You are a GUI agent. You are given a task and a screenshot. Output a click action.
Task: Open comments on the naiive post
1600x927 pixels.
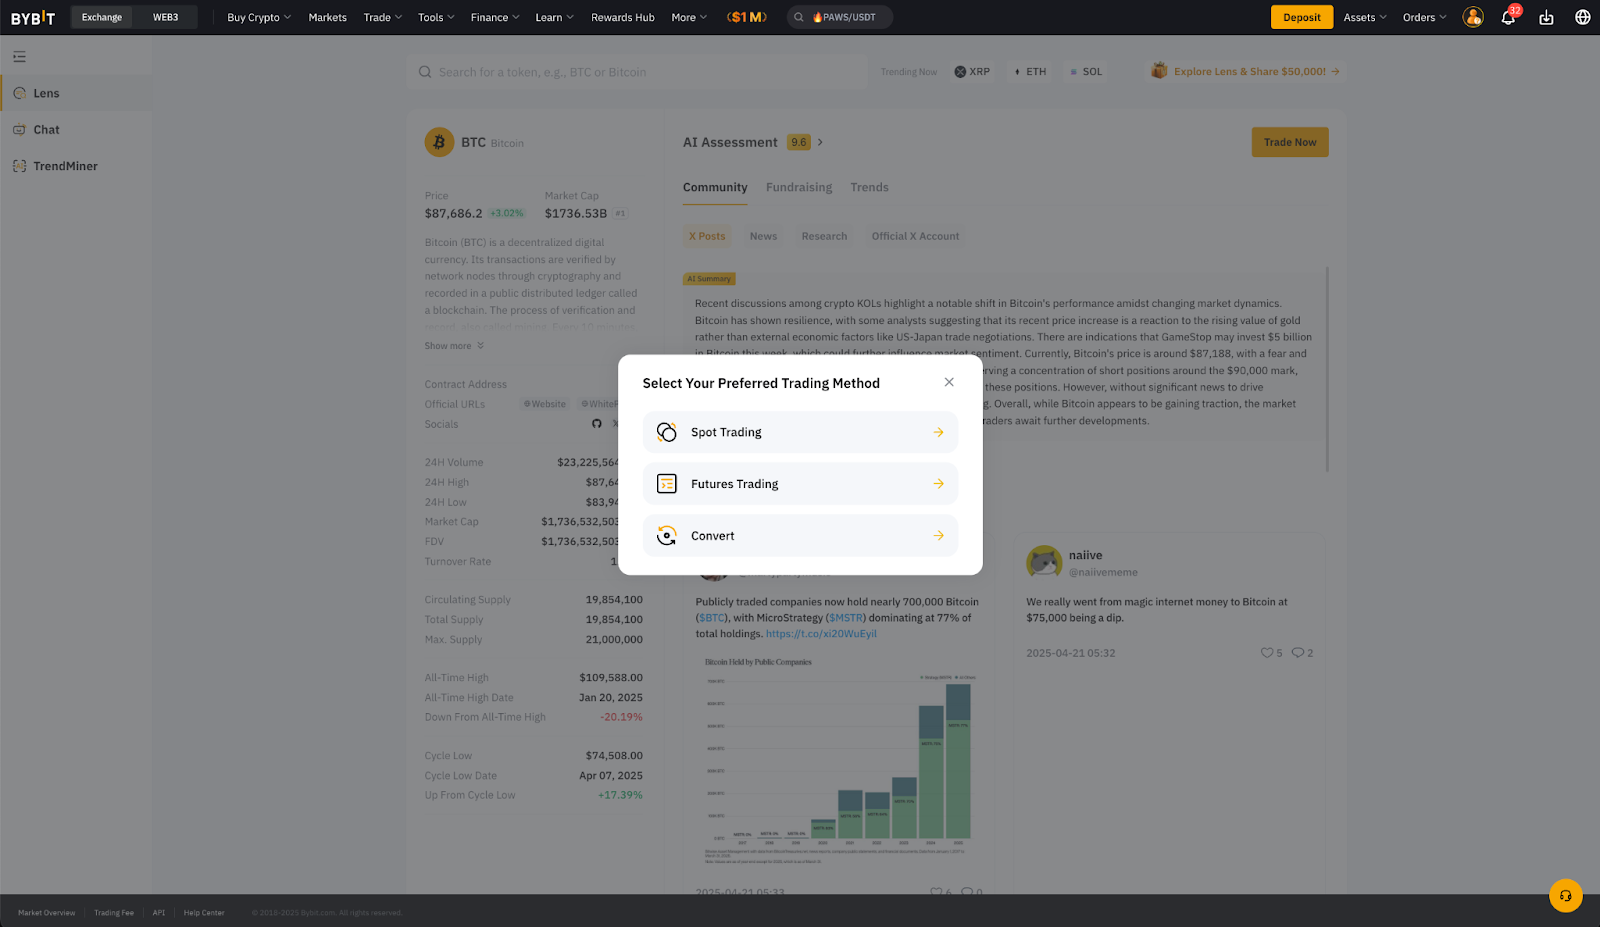click(x=1298, y=653)
